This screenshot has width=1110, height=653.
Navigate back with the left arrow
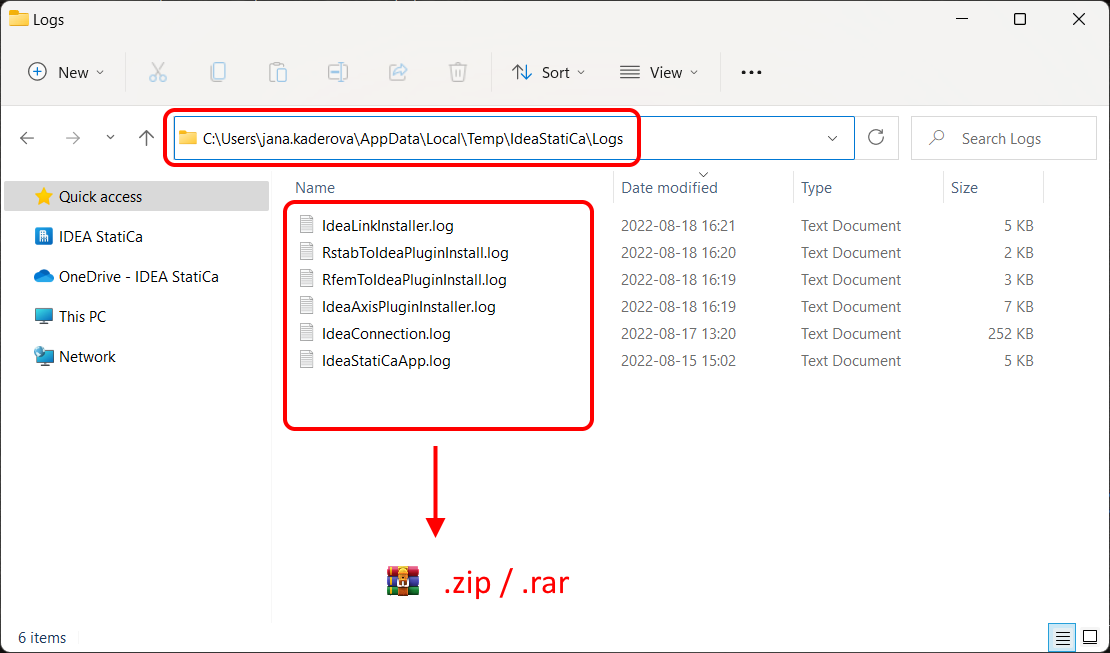28,138
